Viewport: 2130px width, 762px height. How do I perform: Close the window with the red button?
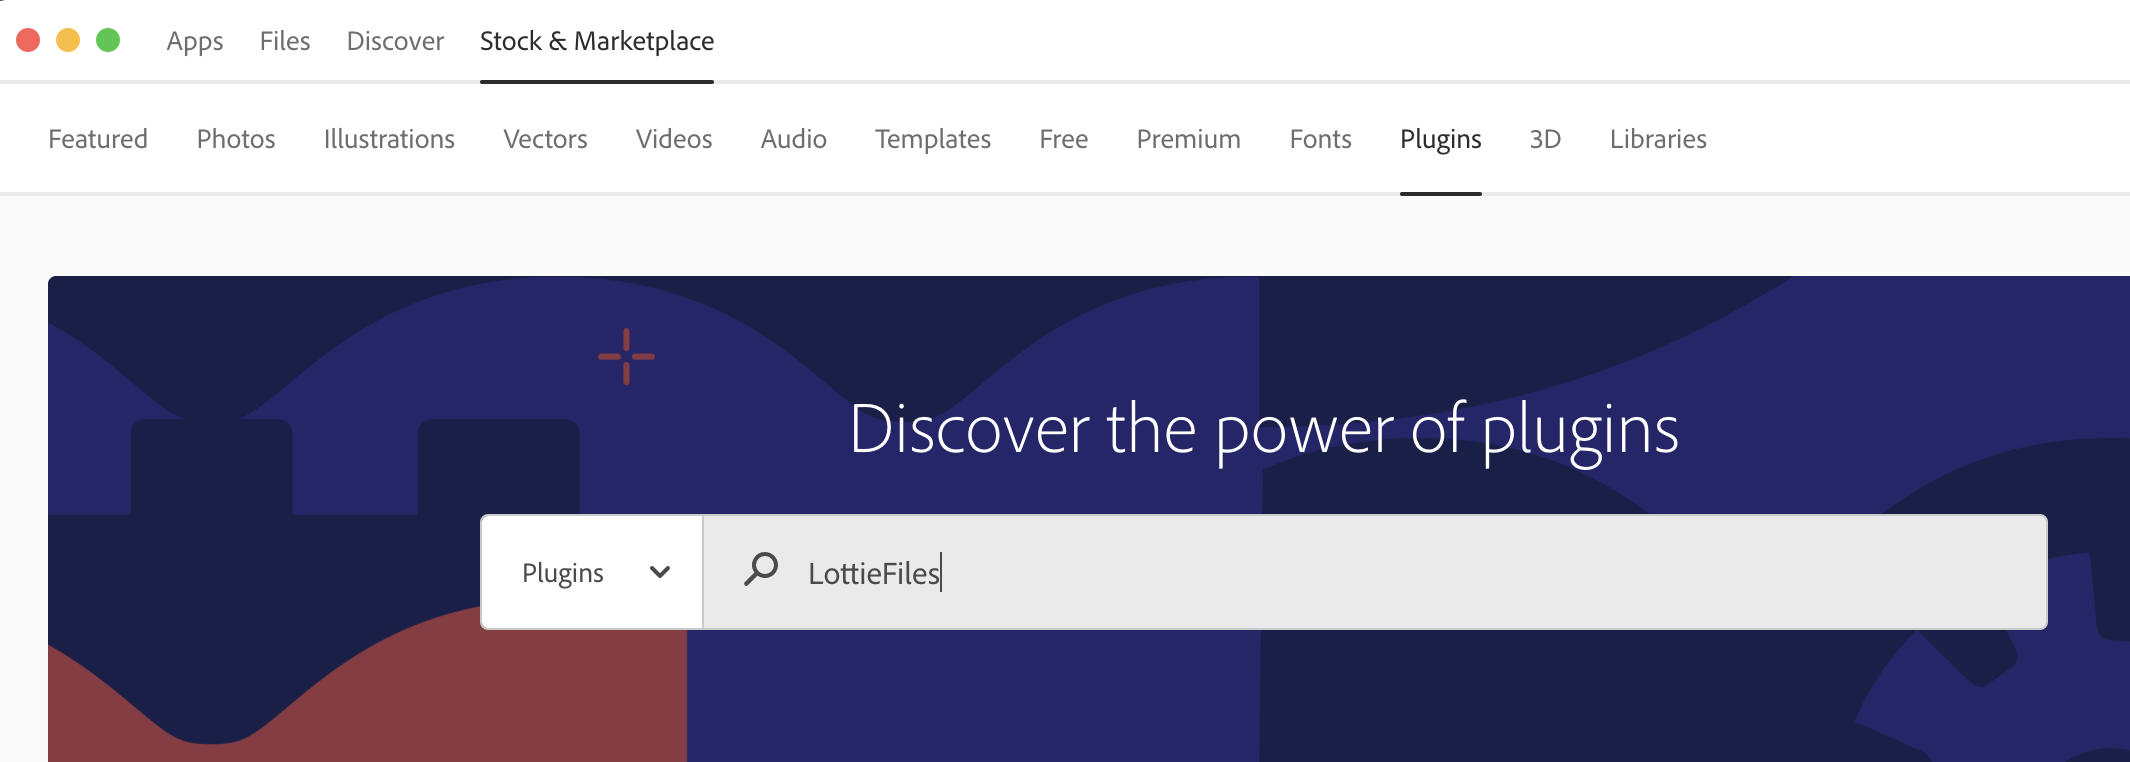(x=28, y=40)
